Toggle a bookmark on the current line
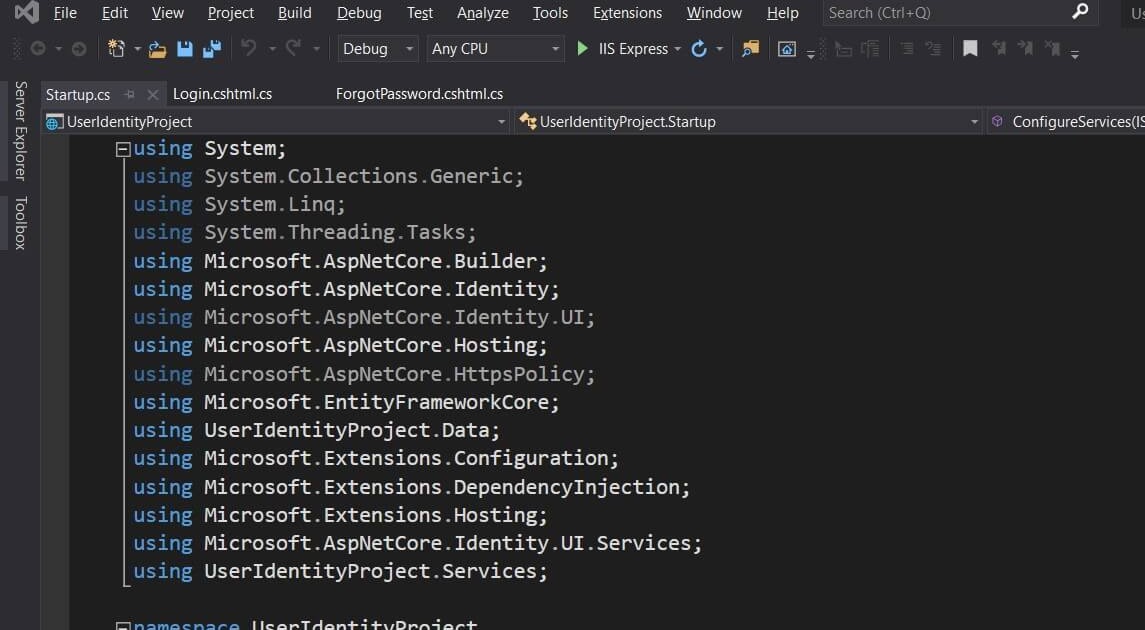This screenshot has height=630, width=1145. [x=969, y=48]
